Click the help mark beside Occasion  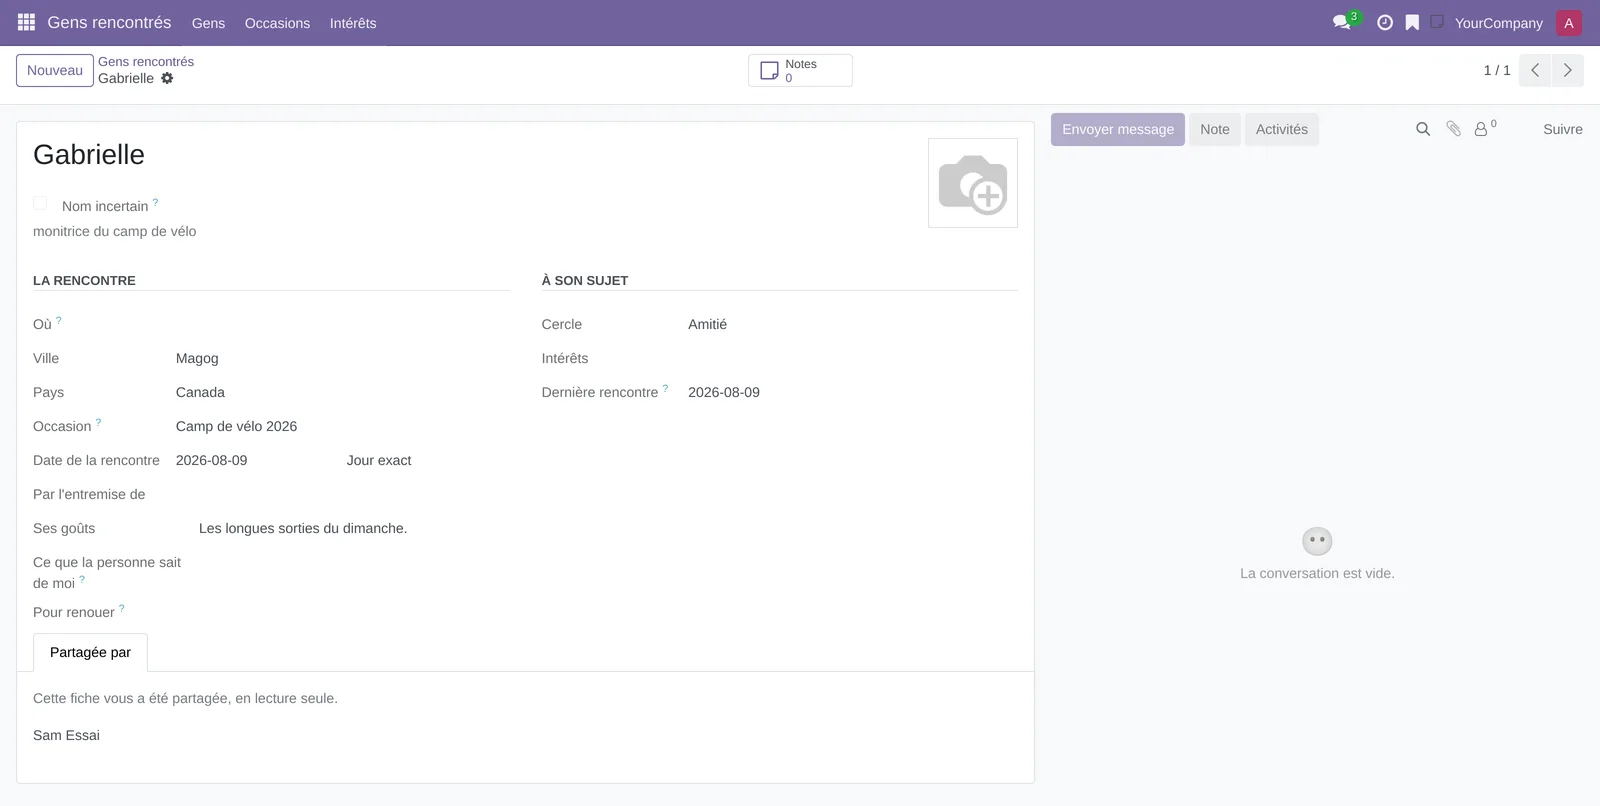(98, 422)
